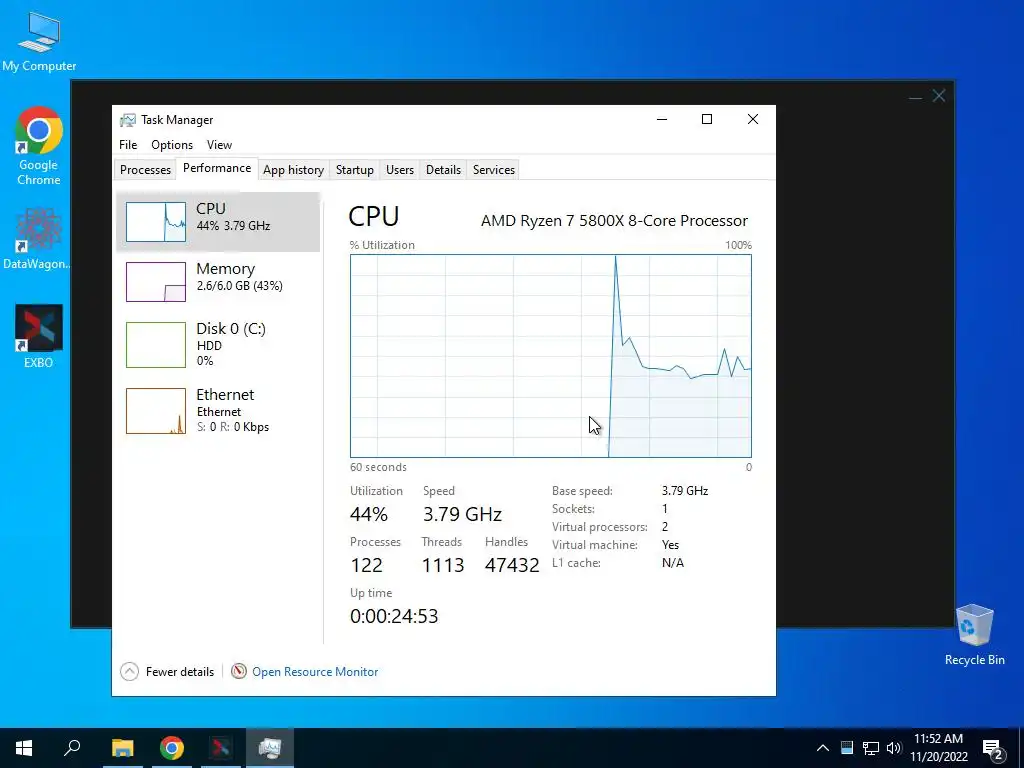The image size is (1024, 768).
Task: Open File Explorer from the taskbar
Action: pyautogui.click(x=122, y=748)
